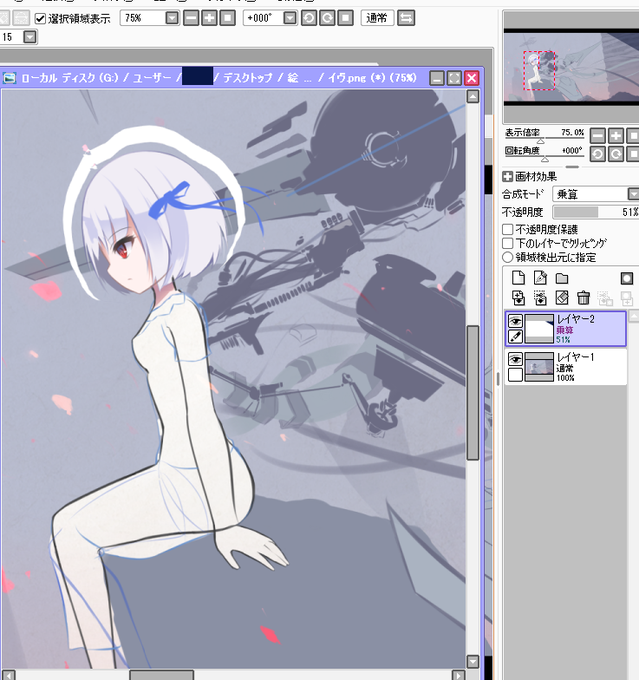Click the merge down layer icon
This screenshot has width=639, height=680.
click(x=540, y=298)
